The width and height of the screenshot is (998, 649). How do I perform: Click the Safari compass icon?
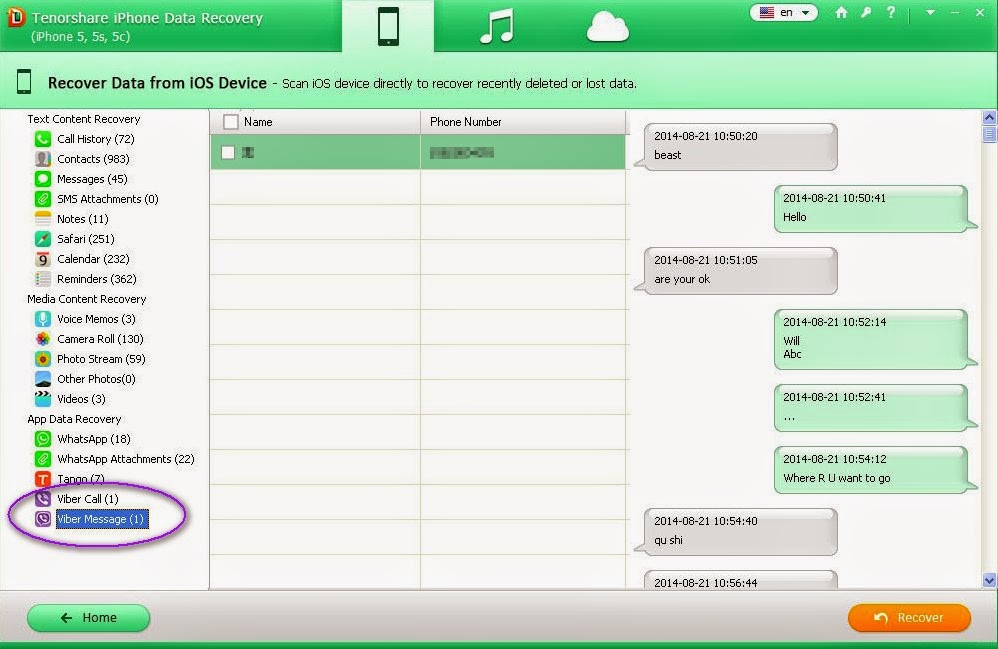(x=43, y=239)
